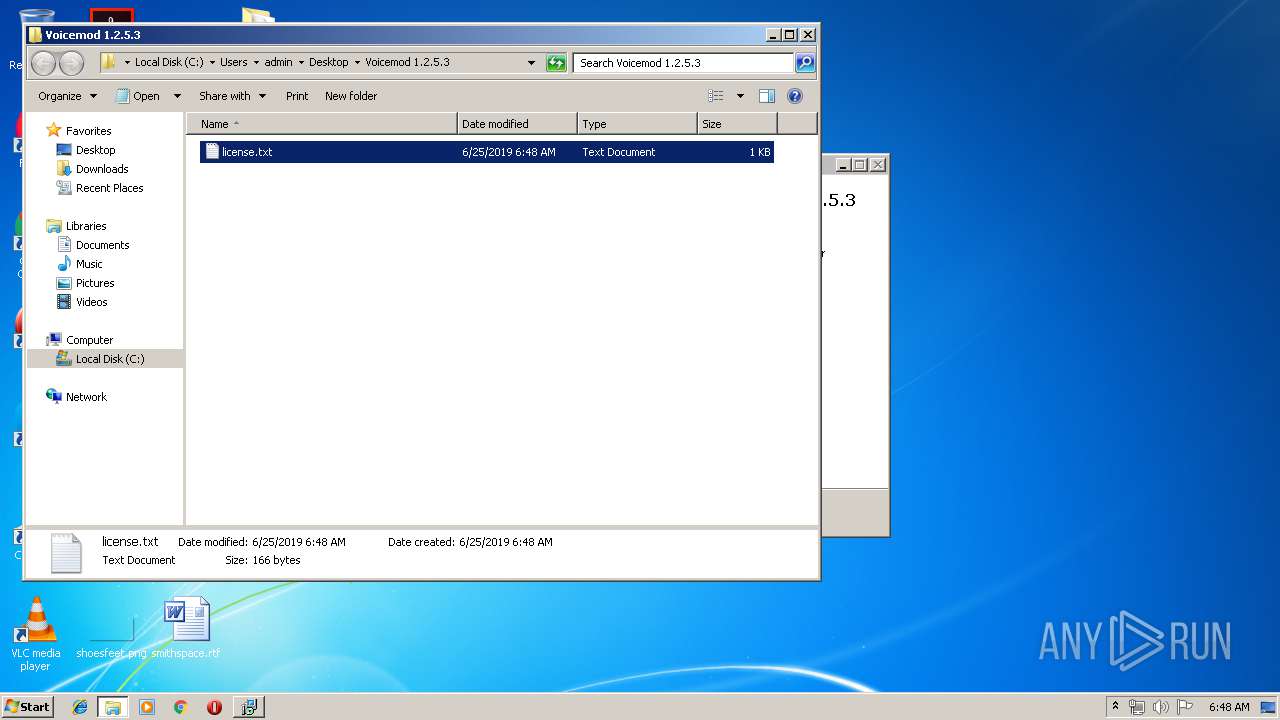Go back with the Explorer Back arrow

[43, 63]
